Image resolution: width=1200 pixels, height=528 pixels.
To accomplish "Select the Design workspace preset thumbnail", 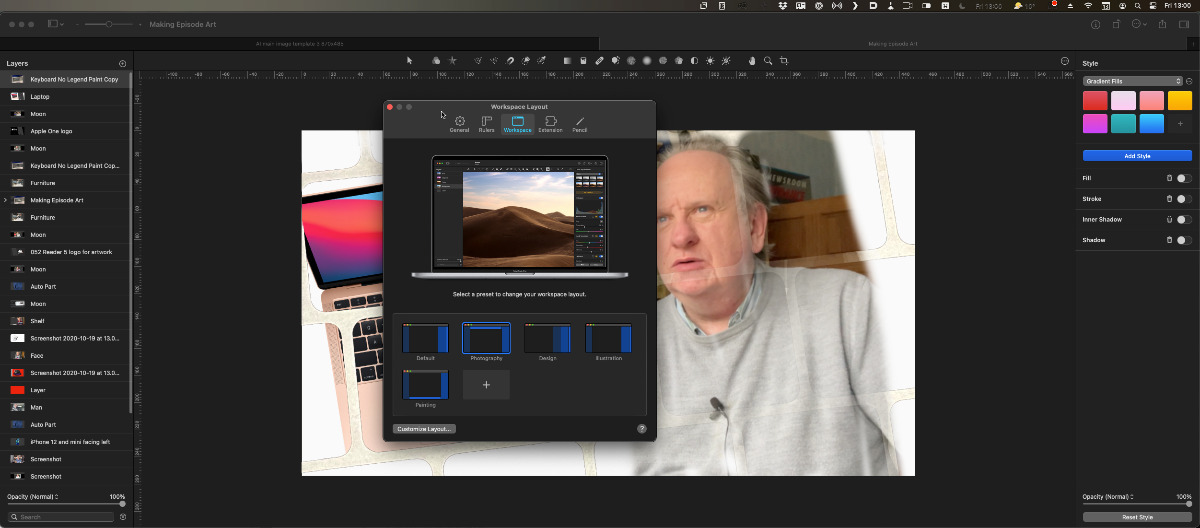I will coord(547,340).
